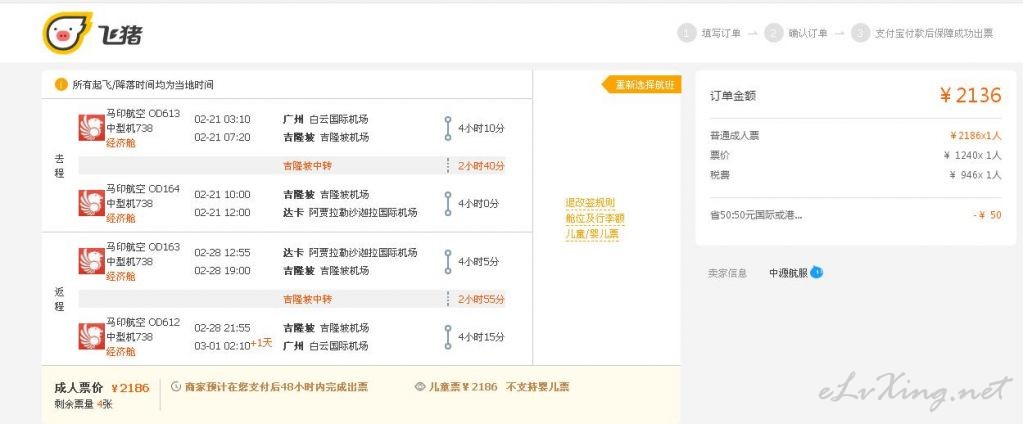Open the 儿童/婴儿票 link
The image size is (1023, 424).
click(592, 234)
